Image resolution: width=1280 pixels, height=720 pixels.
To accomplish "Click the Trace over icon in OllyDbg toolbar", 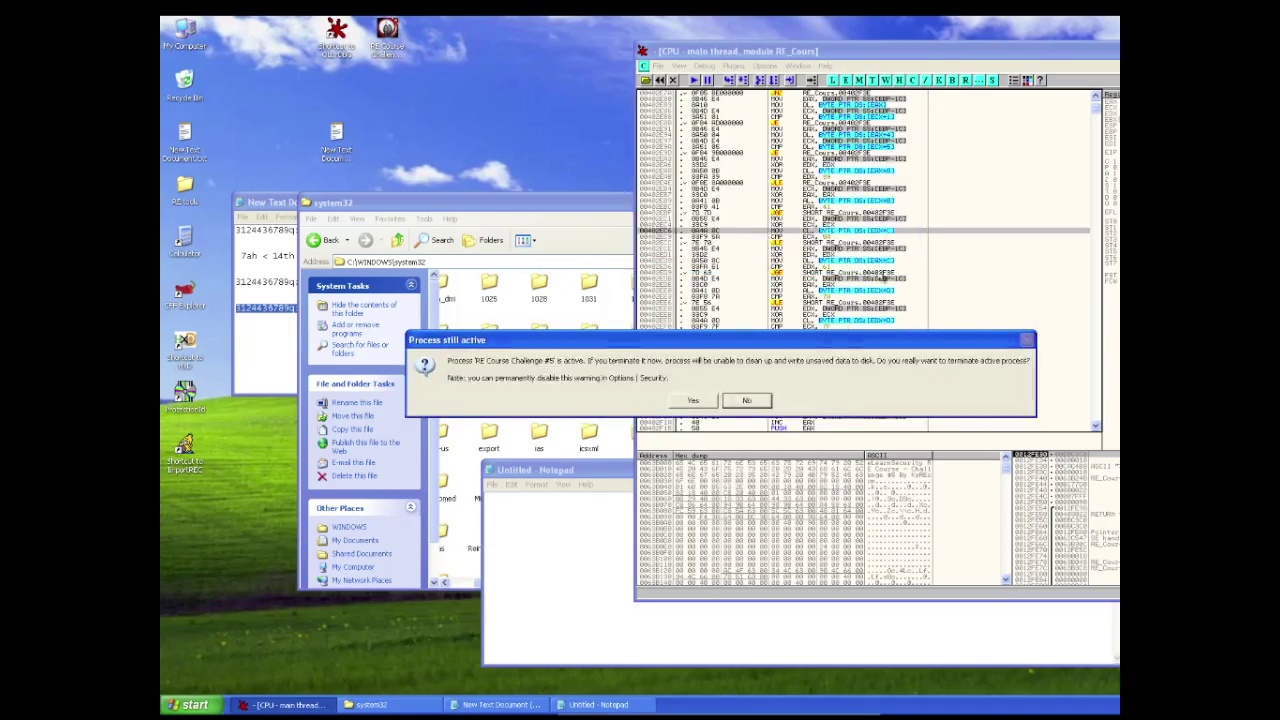I will pos(774,80).
